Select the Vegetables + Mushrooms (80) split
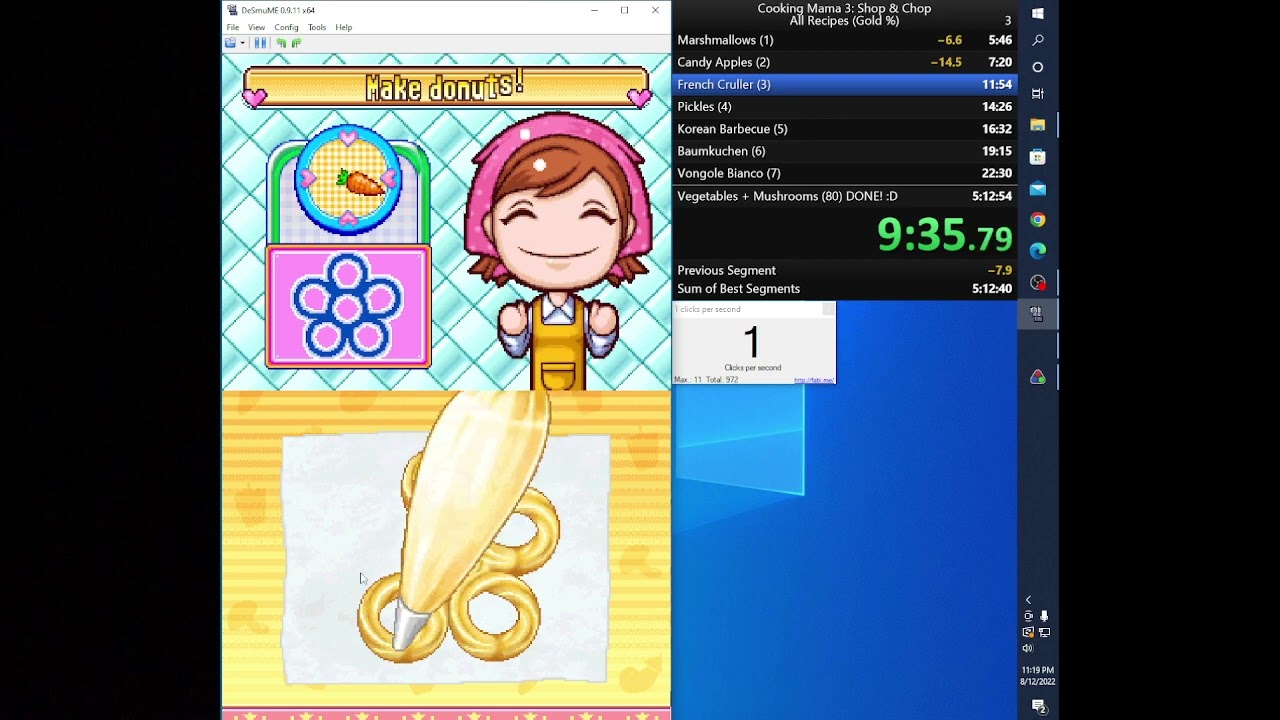 [845, 196]
